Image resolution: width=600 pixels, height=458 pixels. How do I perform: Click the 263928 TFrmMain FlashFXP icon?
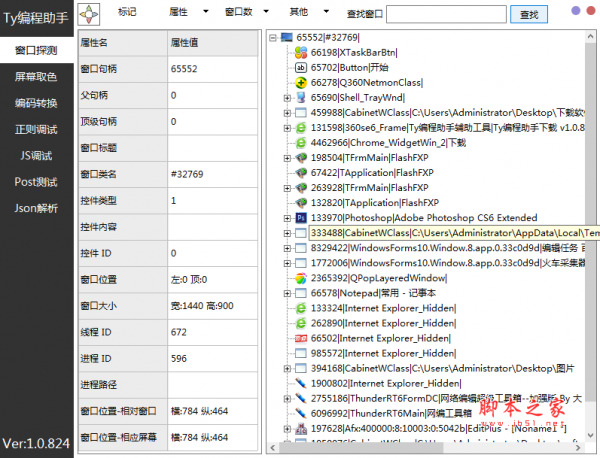coord(301,188)
